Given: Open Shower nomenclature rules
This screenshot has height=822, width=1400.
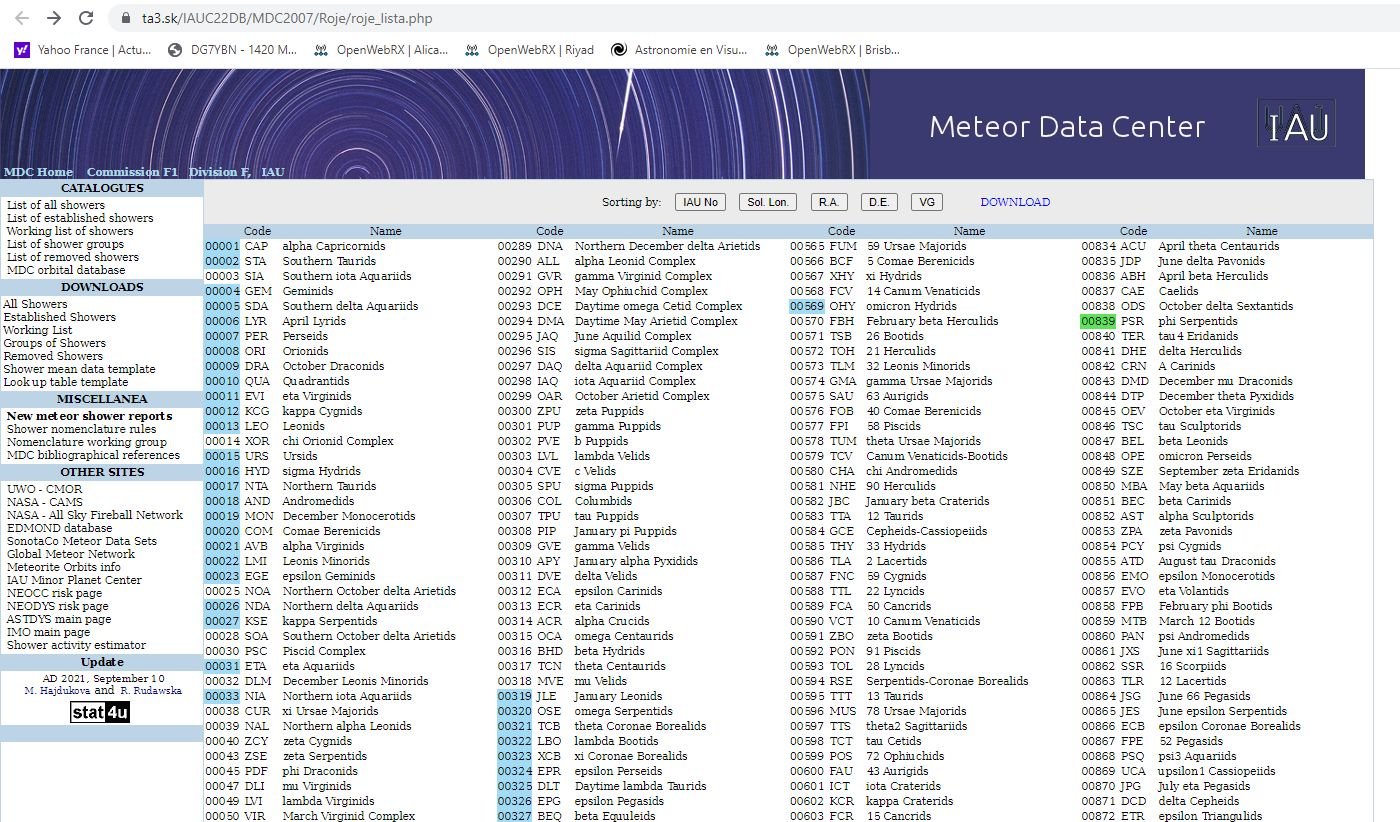Looking at the screenshot, I should pos(81,429).
